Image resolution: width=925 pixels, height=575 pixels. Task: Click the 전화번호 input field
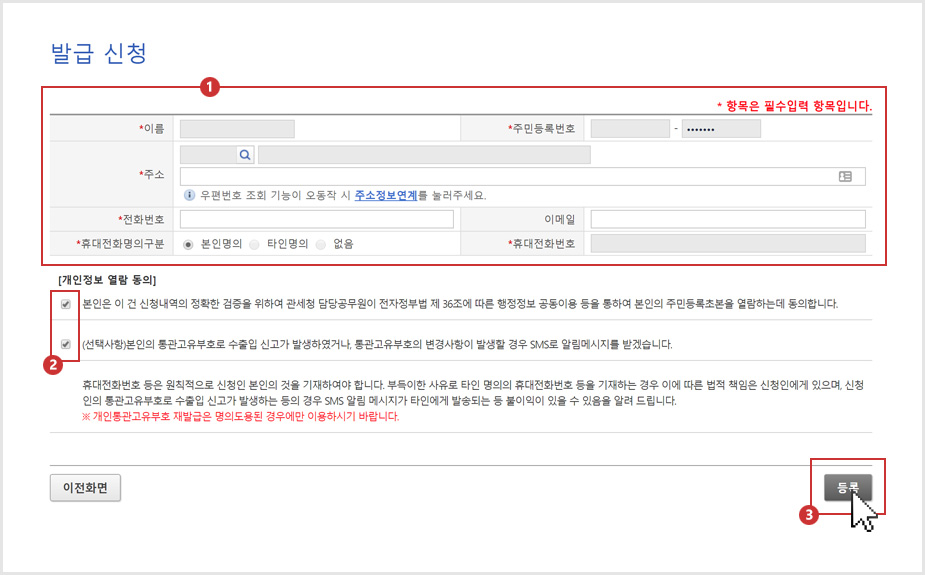pos(317,219)
